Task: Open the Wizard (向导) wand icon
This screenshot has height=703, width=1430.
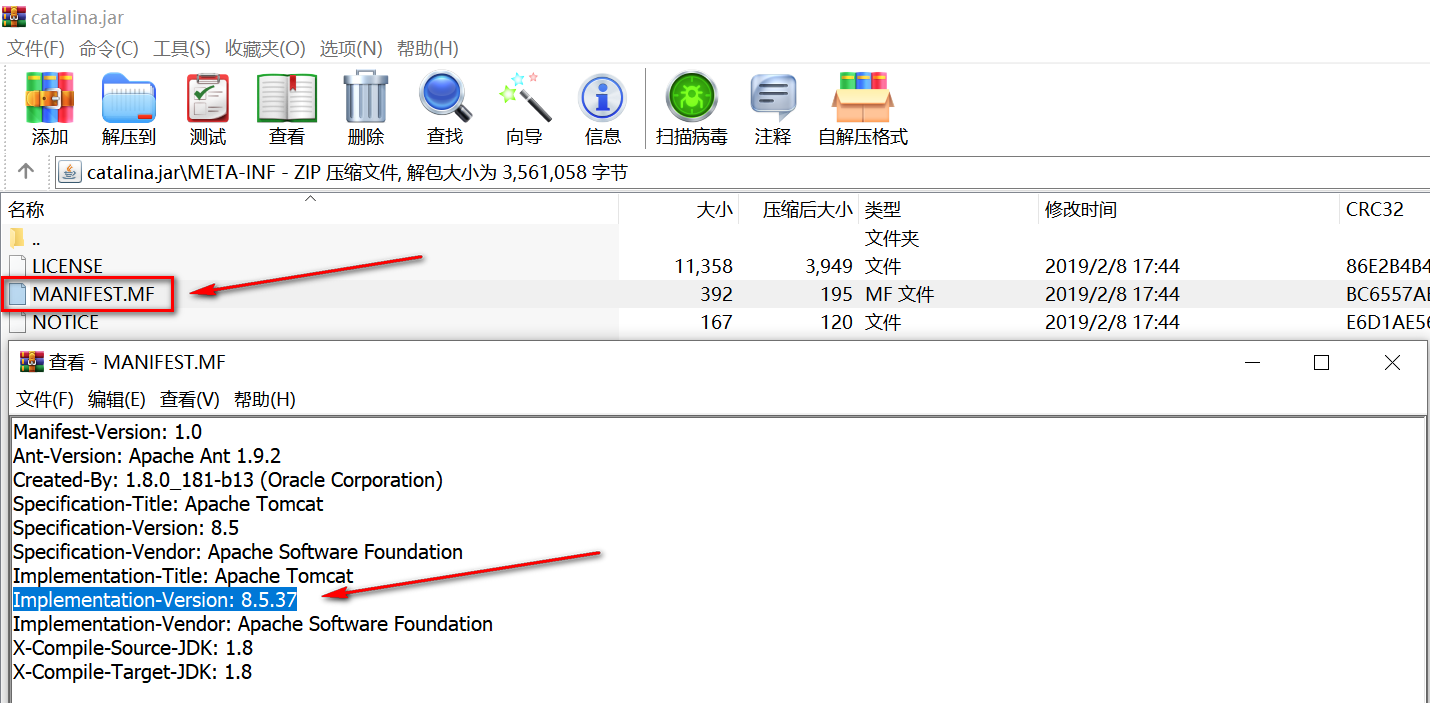Action: [524, 97]
